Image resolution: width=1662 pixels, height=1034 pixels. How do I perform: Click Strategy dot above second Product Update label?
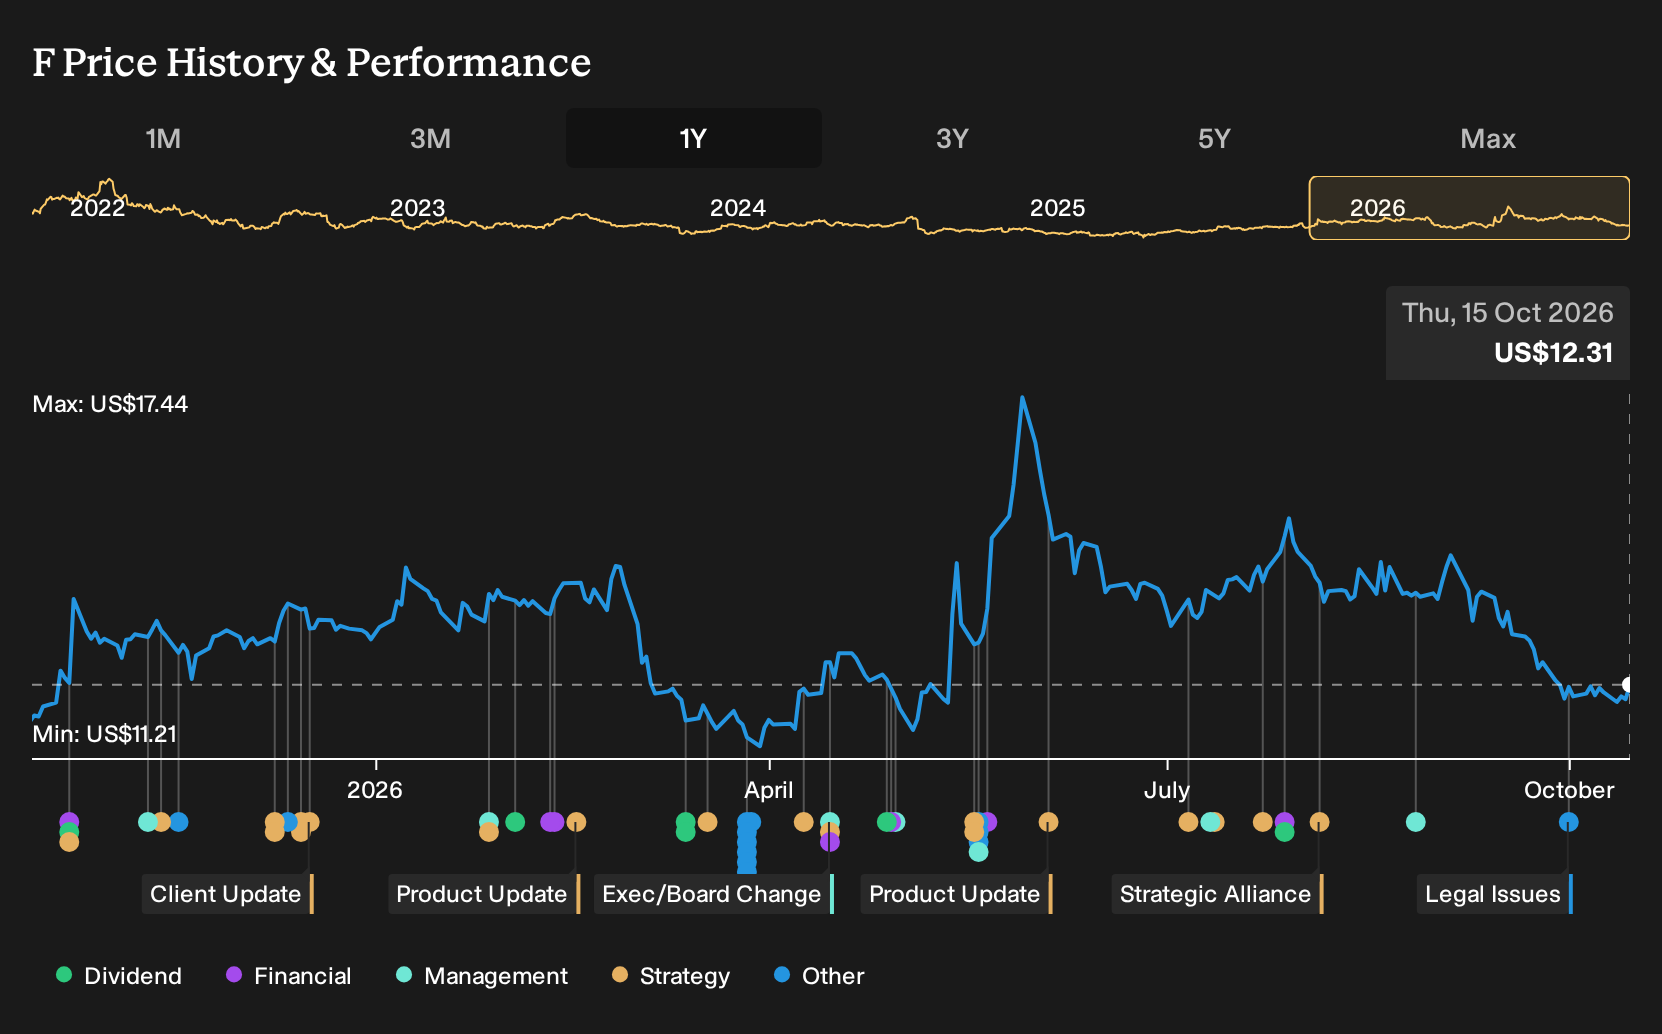(x=1048, y=822)
